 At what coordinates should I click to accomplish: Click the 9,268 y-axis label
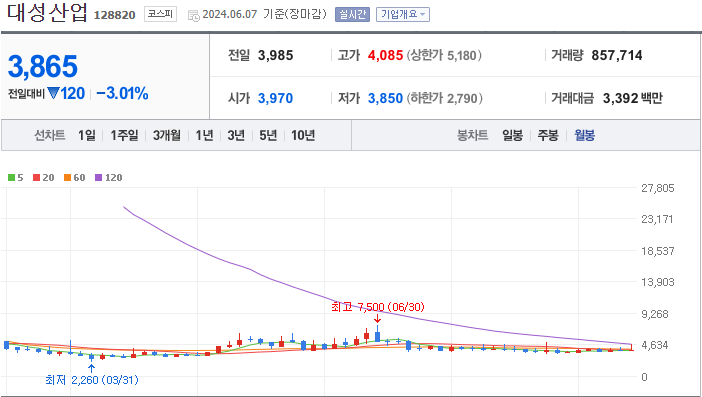pyautogui.click(x=655, y=314)
